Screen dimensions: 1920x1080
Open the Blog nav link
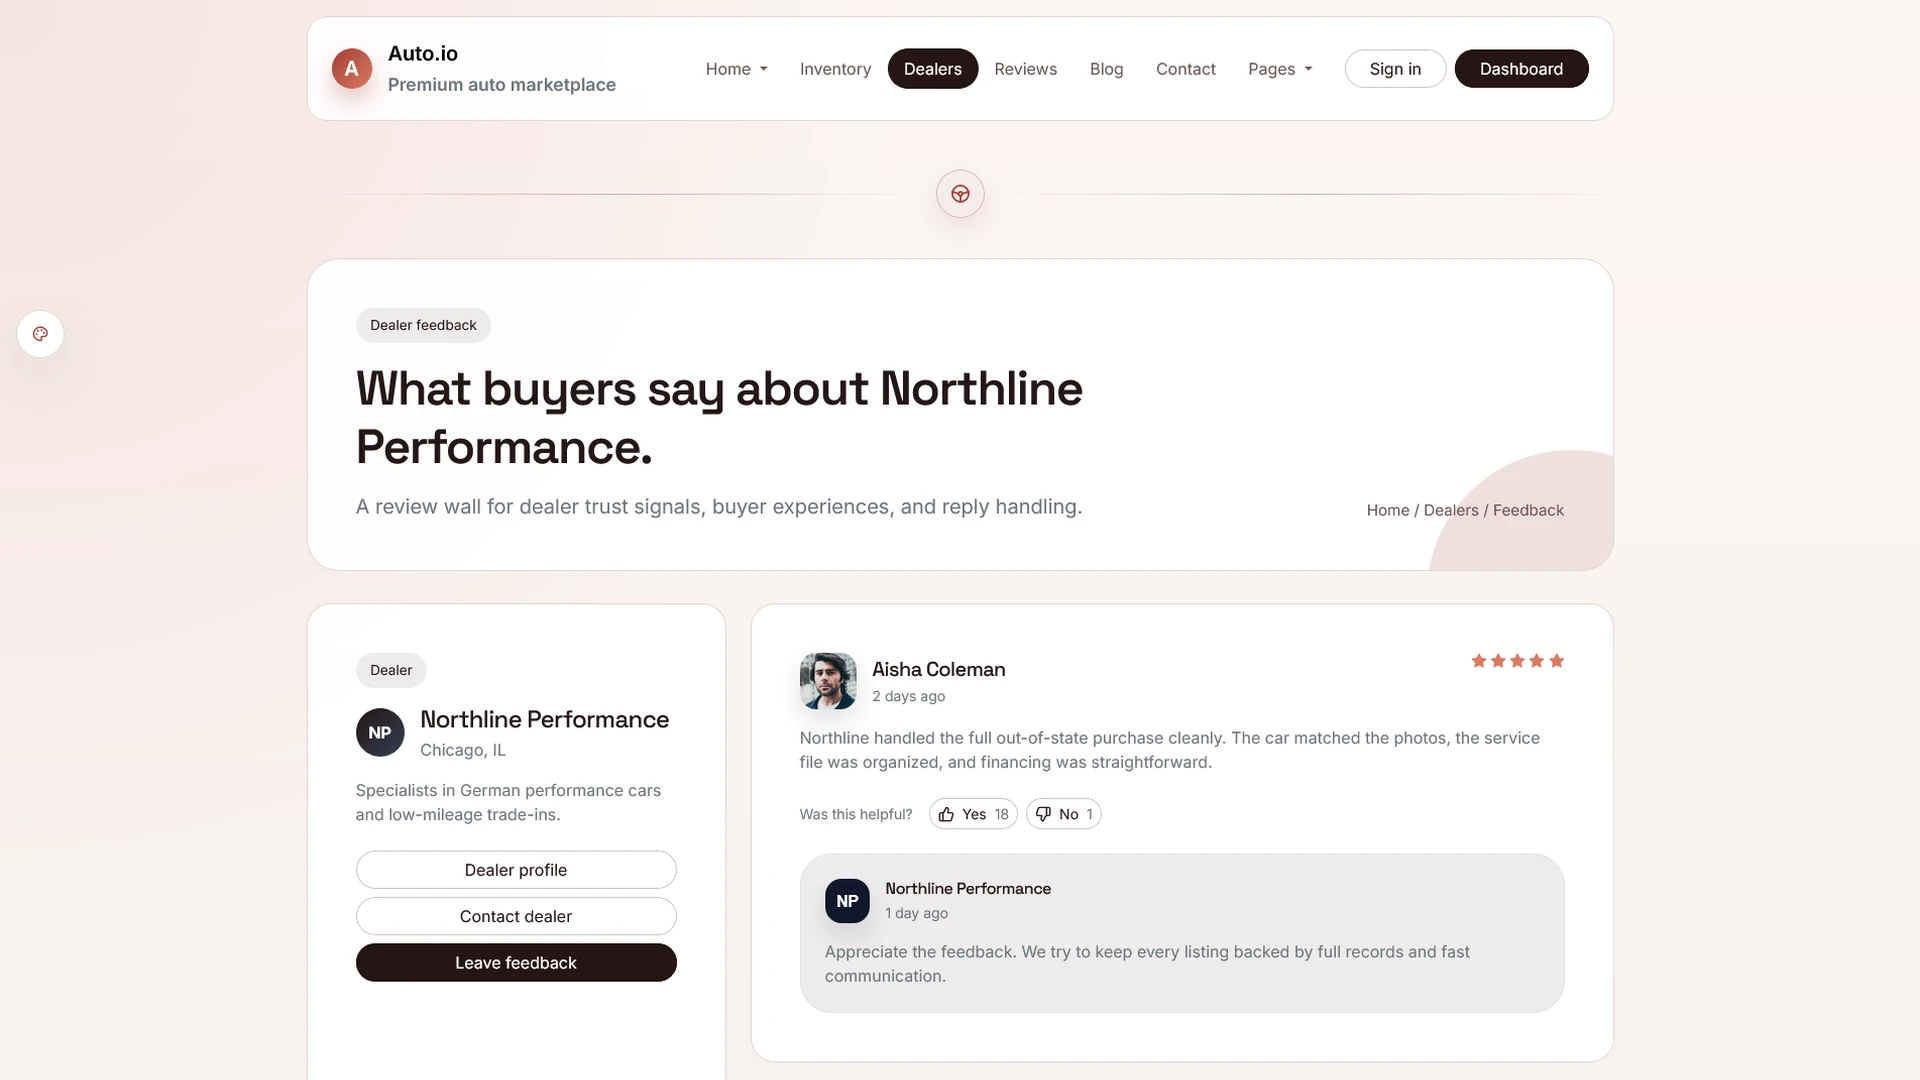pos(1106,69)
